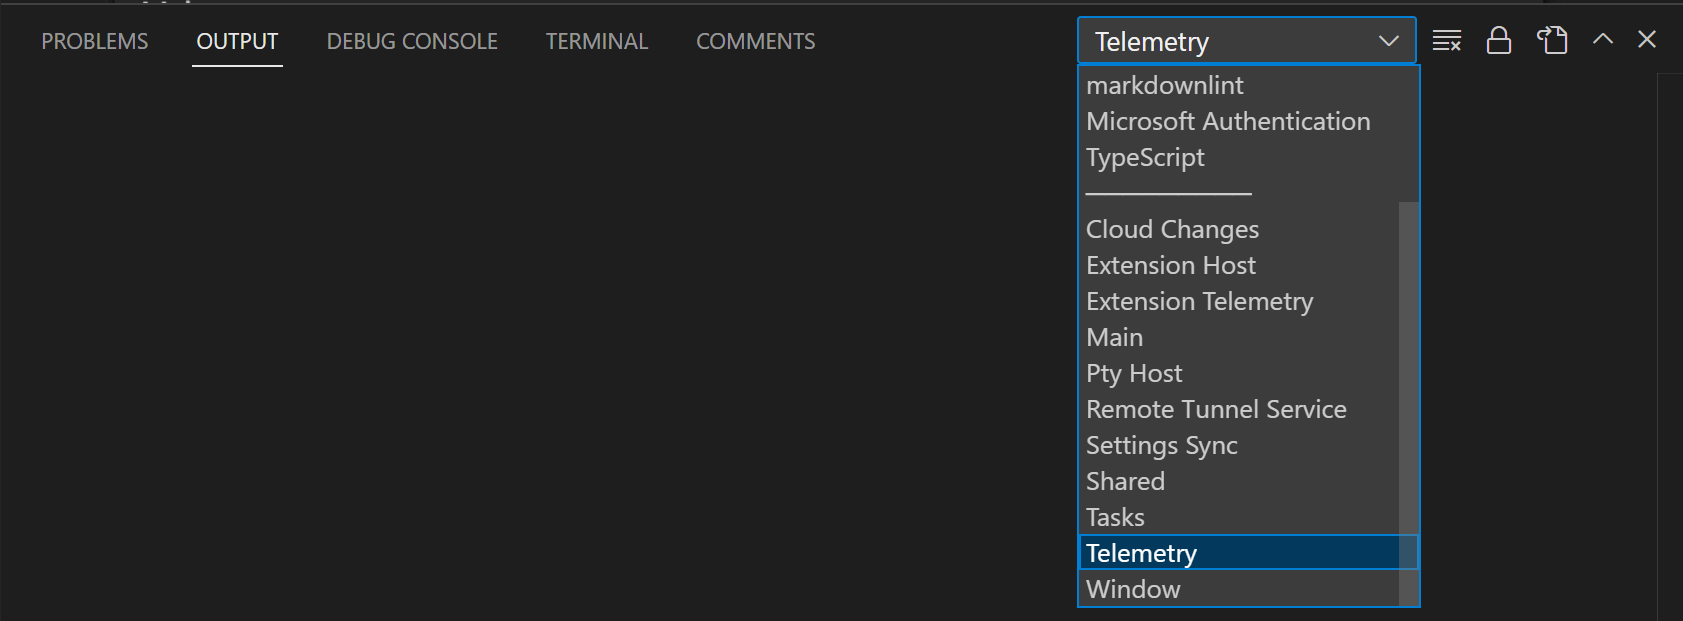Toggle the auto-scrolling lock
Screen dimensions: 1683x621
(1498, 40)
